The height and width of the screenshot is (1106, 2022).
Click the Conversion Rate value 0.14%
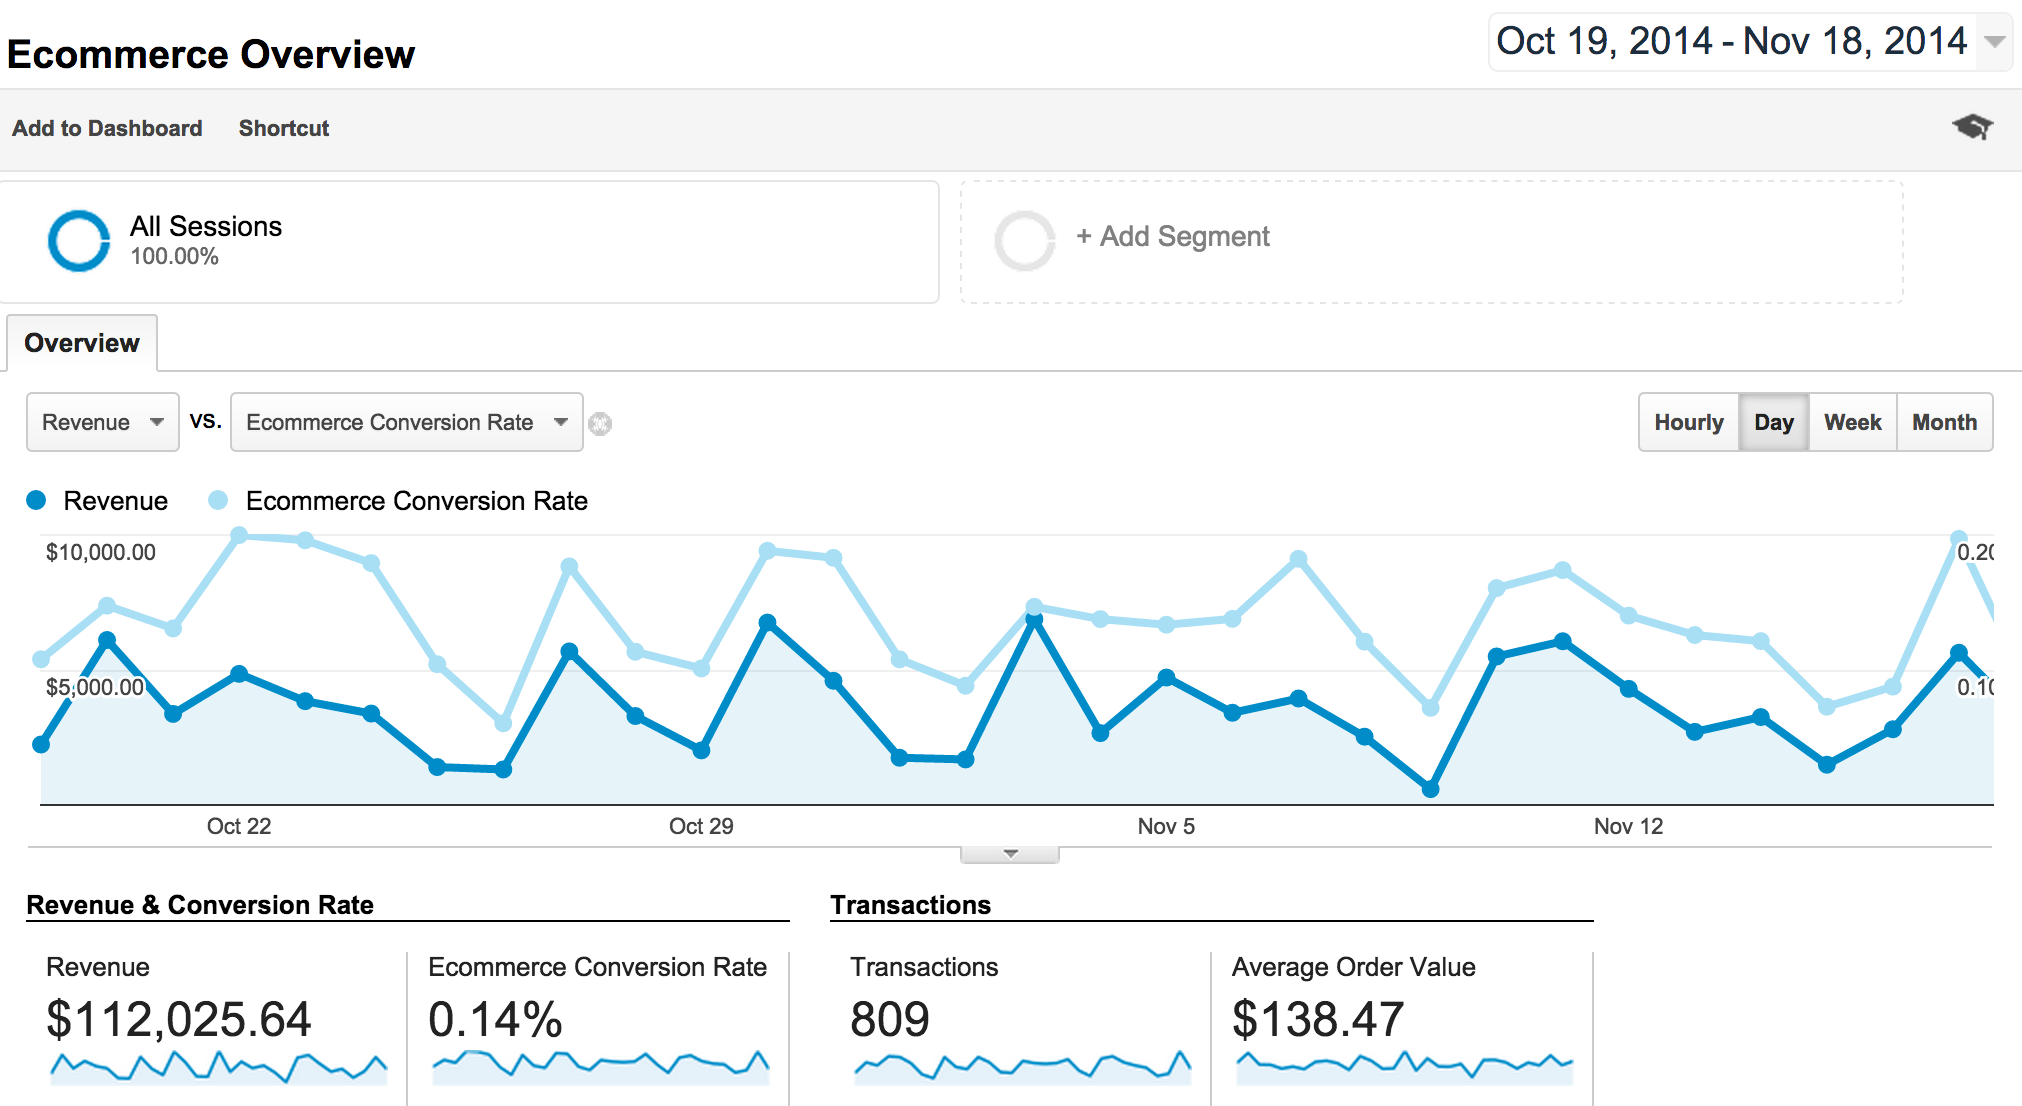495,1020
